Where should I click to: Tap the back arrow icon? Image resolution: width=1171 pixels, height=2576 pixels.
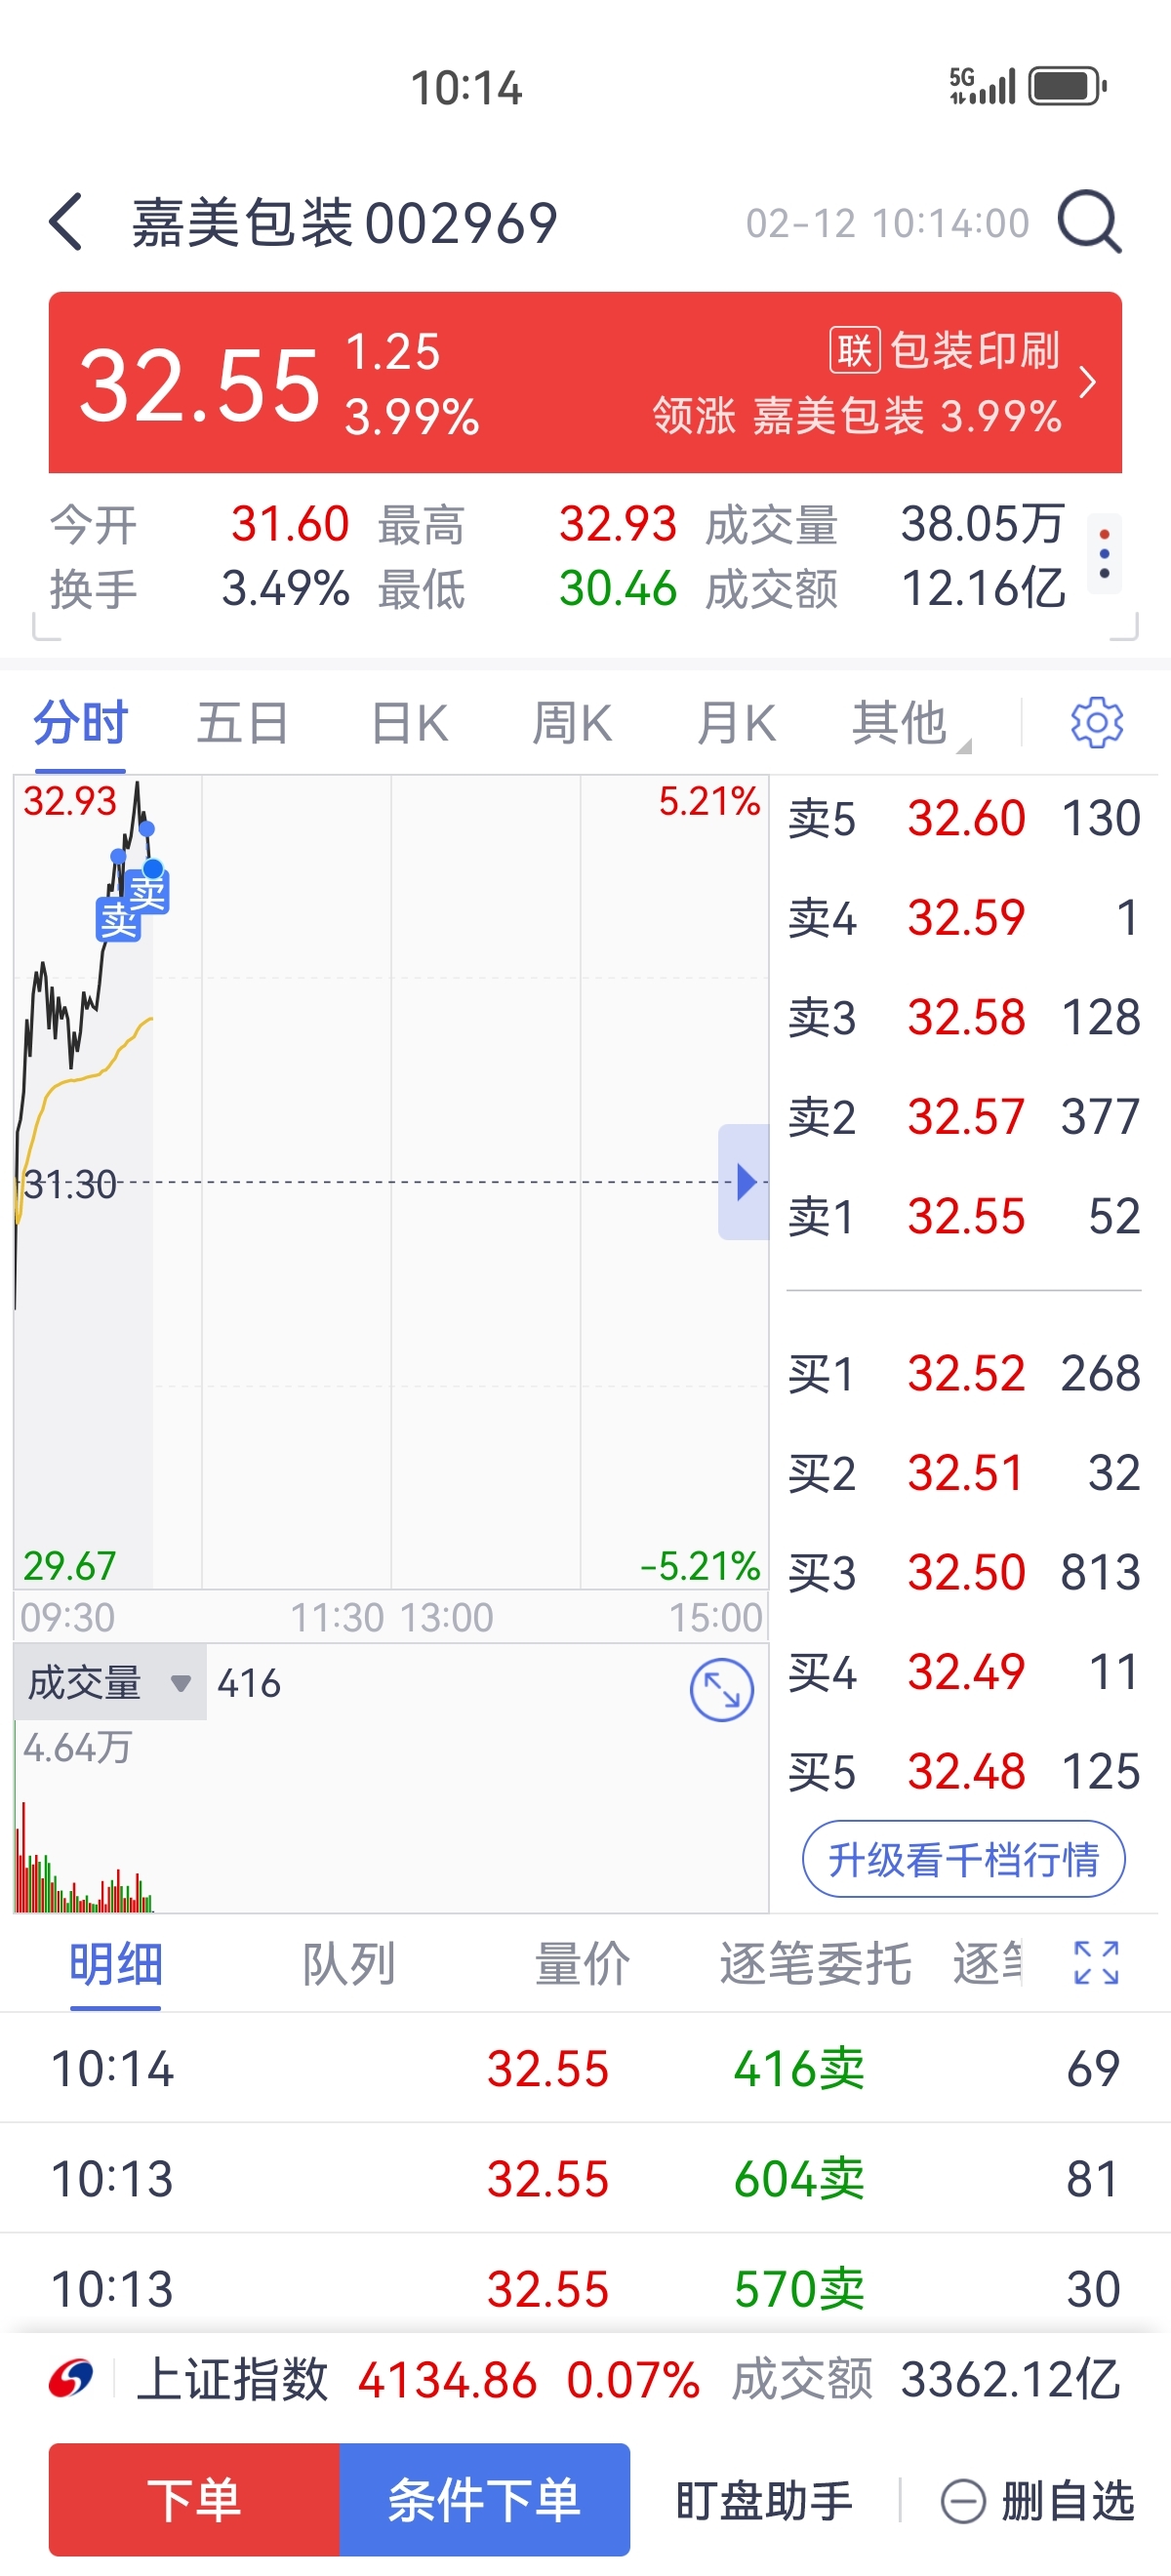[x=66, y=221]
